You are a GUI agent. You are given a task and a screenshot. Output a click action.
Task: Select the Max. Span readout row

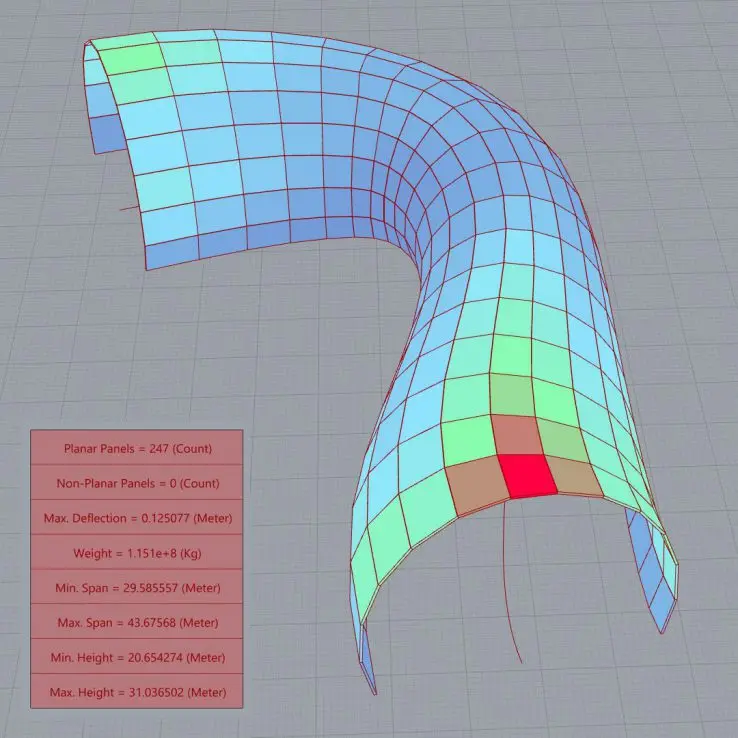(x=136, y=622)
